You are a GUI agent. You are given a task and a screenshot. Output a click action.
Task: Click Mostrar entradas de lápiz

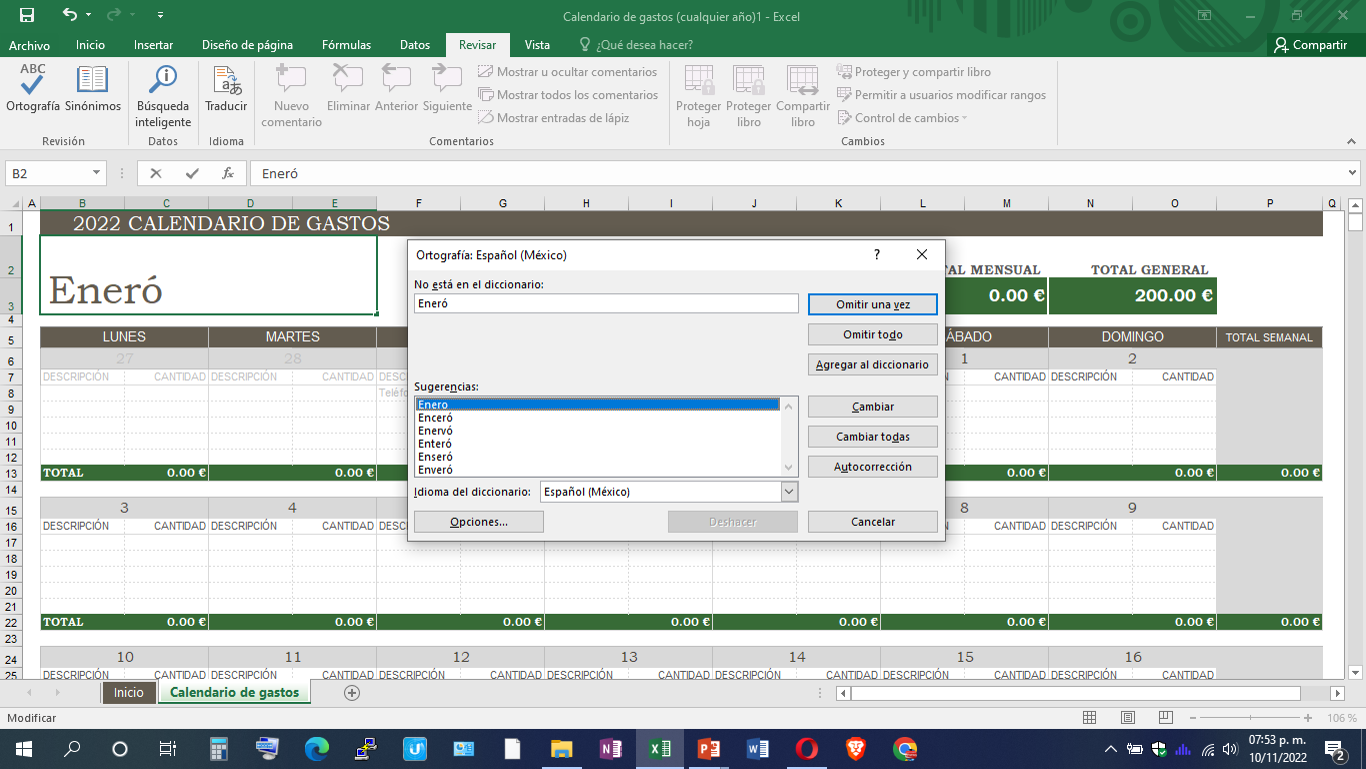(x=553, y=118)
